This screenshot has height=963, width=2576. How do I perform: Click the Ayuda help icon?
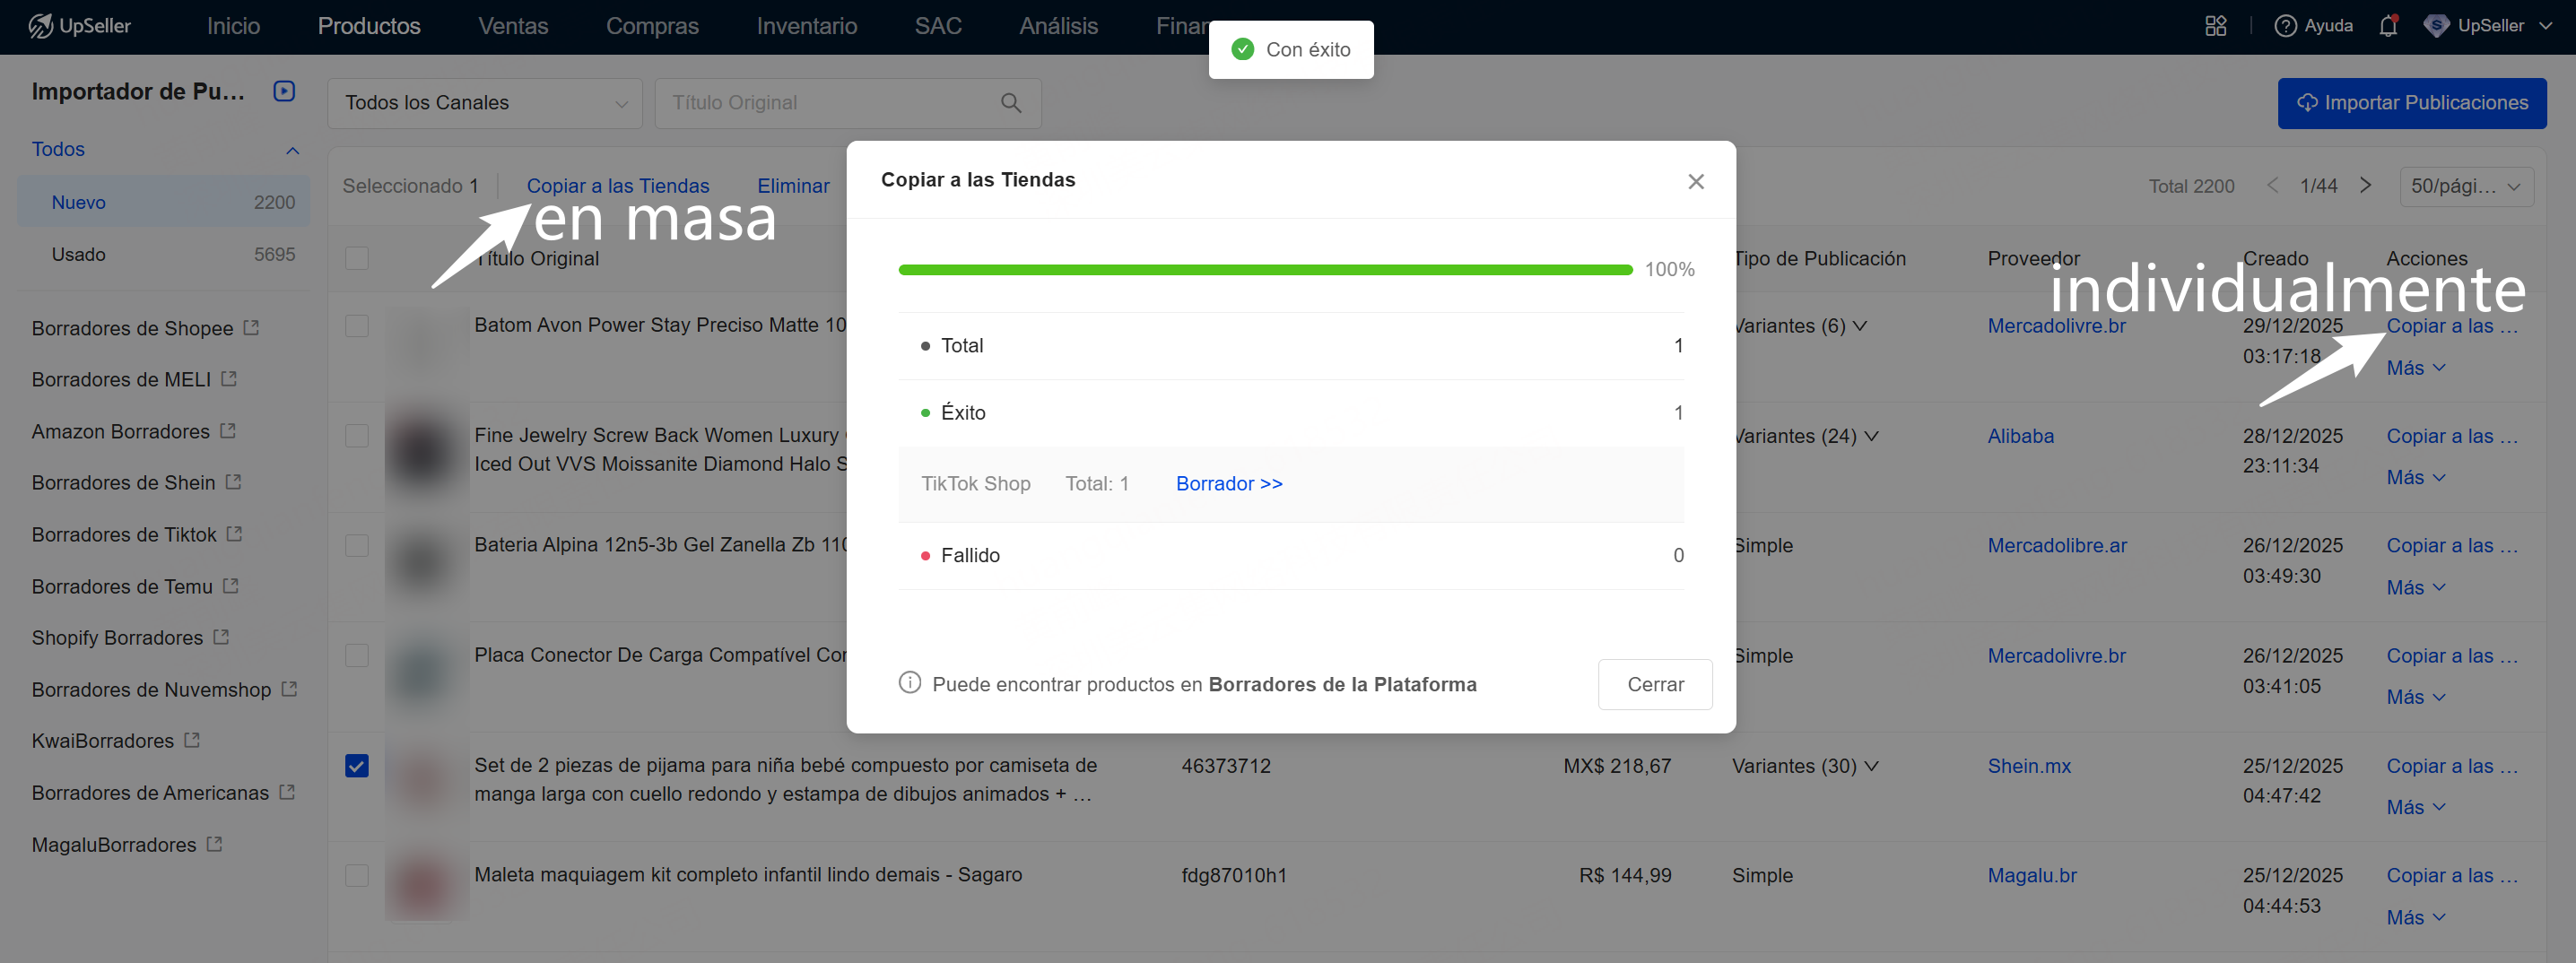[x=2285, y=26]
